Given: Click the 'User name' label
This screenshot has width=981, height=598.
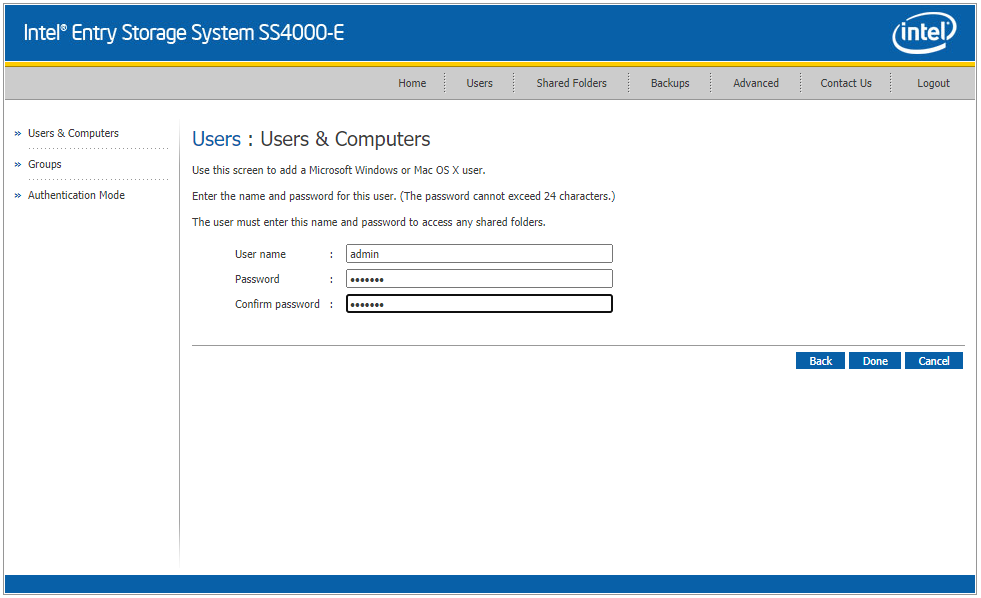Looking at the screenshot, I should pos(260,254).
